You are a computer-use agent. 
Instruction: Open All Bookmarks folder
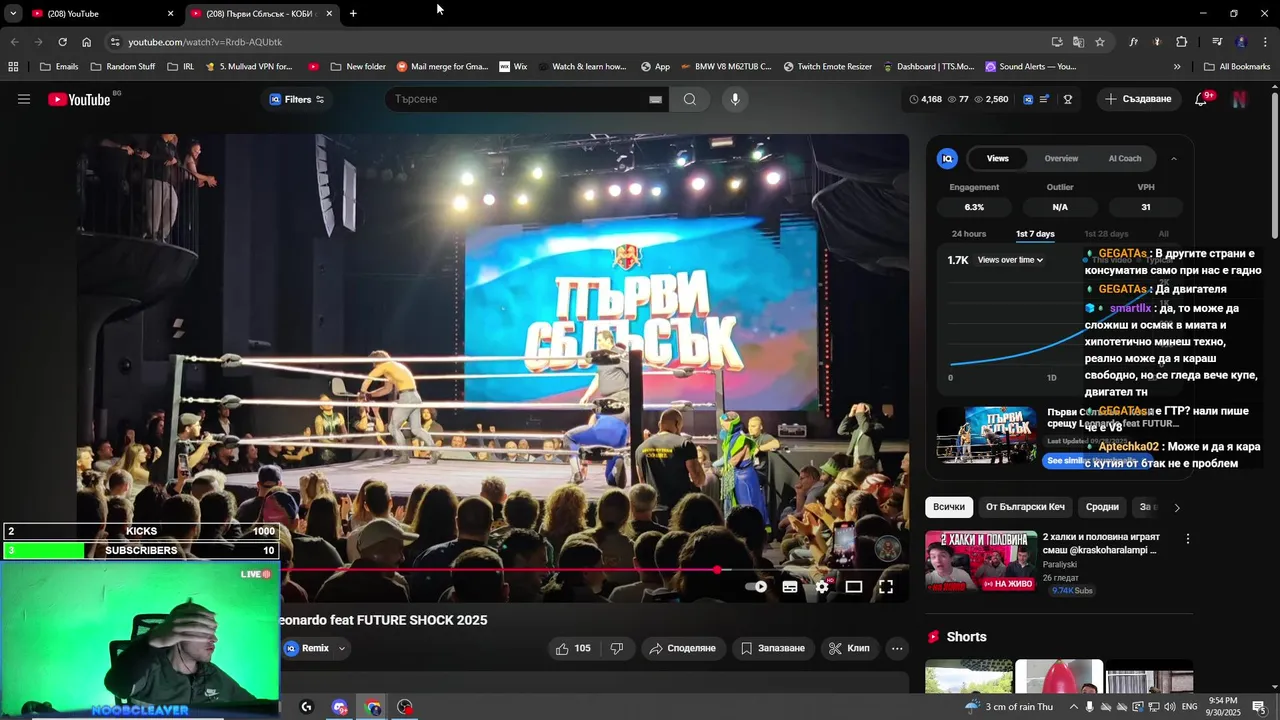[x=1237, y=66]
